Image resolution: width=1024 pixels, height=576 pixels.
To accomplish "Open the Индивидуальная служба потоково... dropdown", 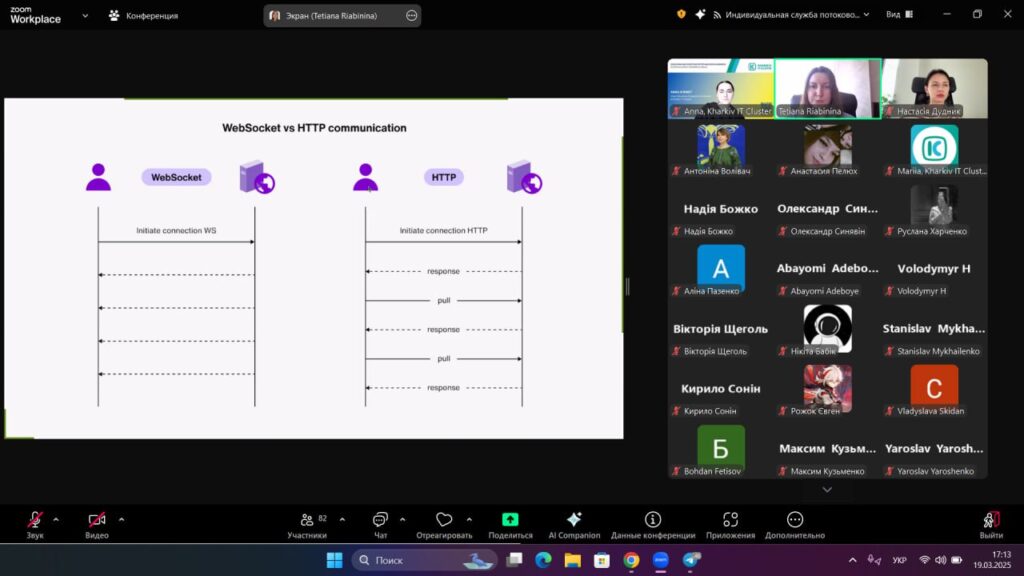I will (791, 14).
